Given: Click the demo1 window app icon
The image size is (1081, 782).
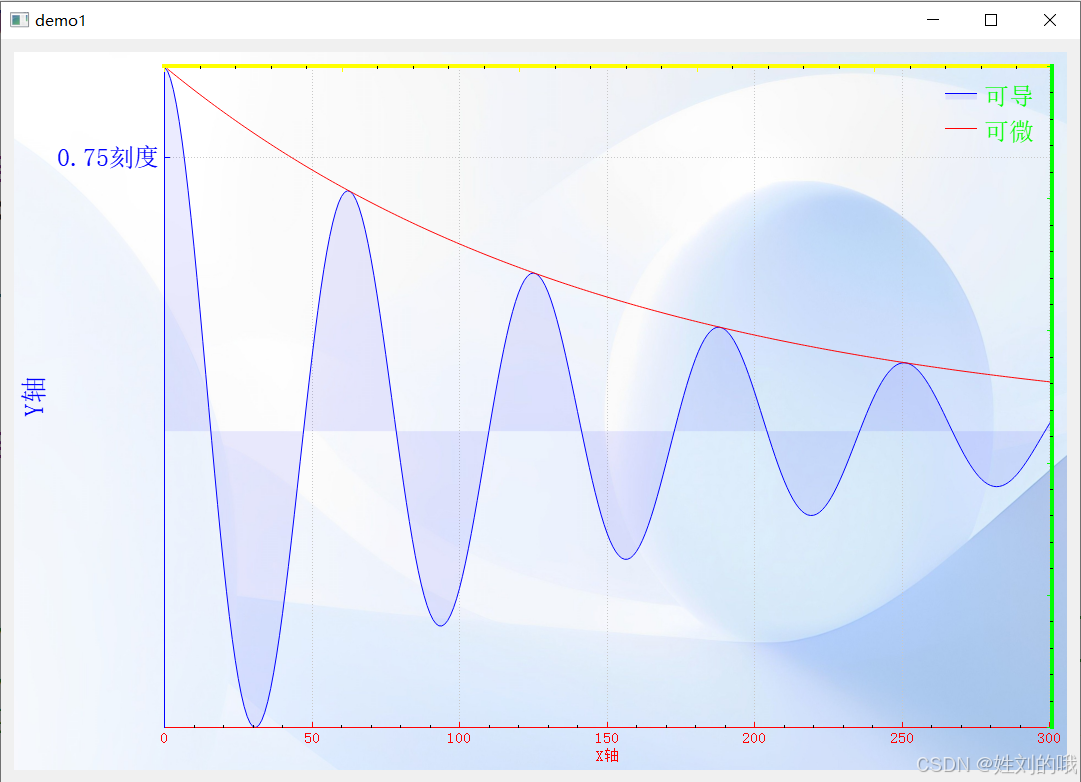Looking at the screenshot, I should click(19, 20).
